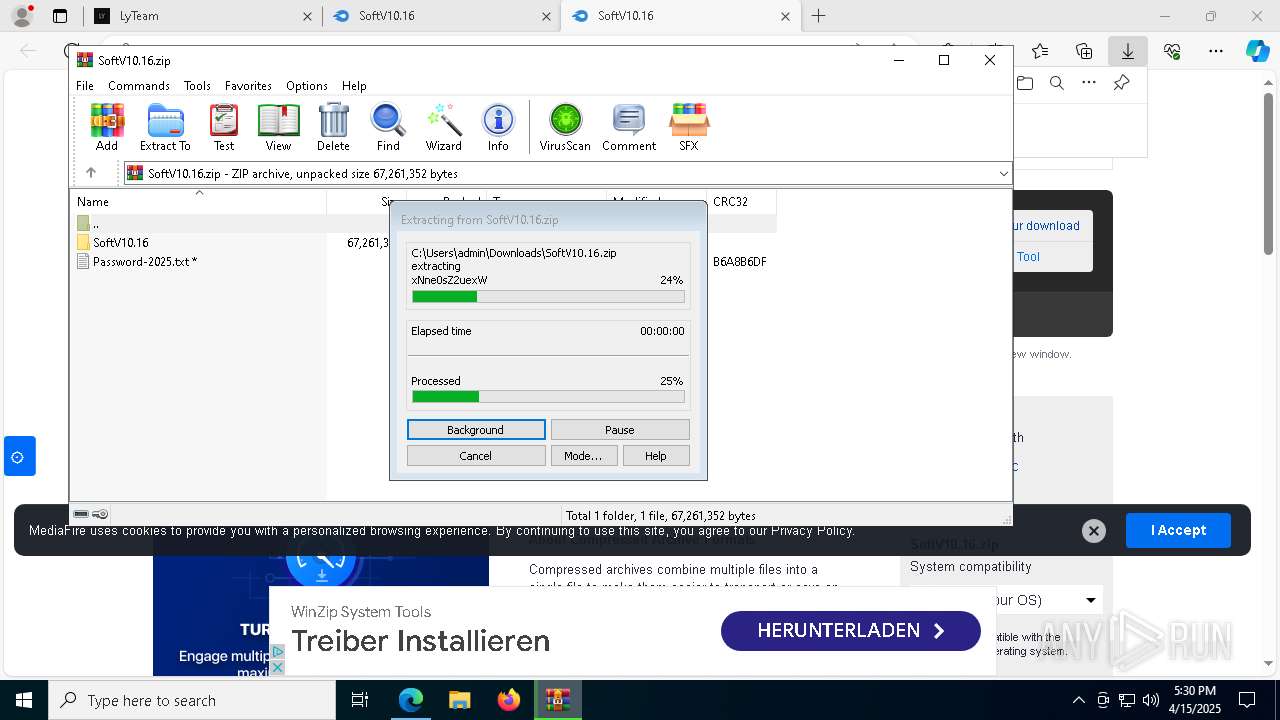This screenshot has width=1280, height=720.
Task: Click the Extract To toolbar icon
Action: [165, 127]
